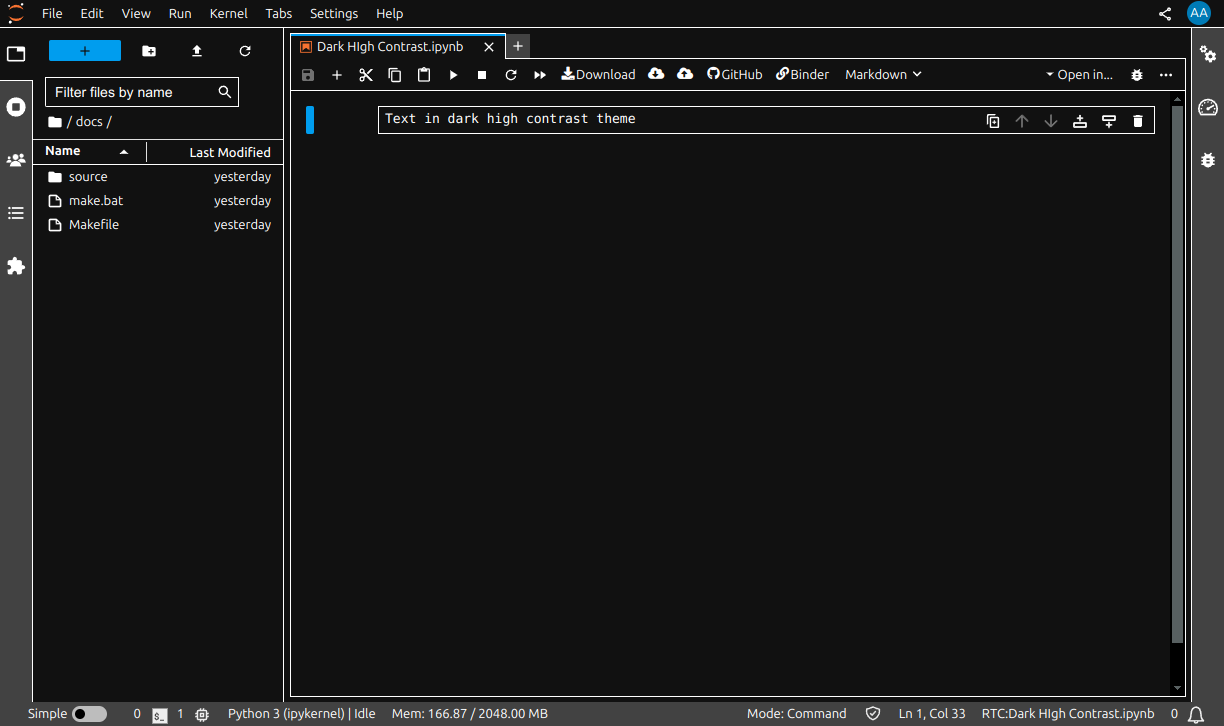Image resolution: width=1224 pixels, height=726 pixels.
Task: Cut the selected cell using scissors
Action: click(x=366, y=75)
